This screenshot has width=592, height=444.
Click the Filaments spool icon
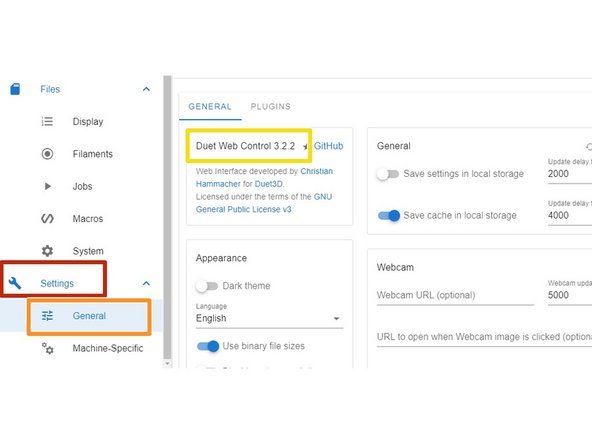(47, 154)
